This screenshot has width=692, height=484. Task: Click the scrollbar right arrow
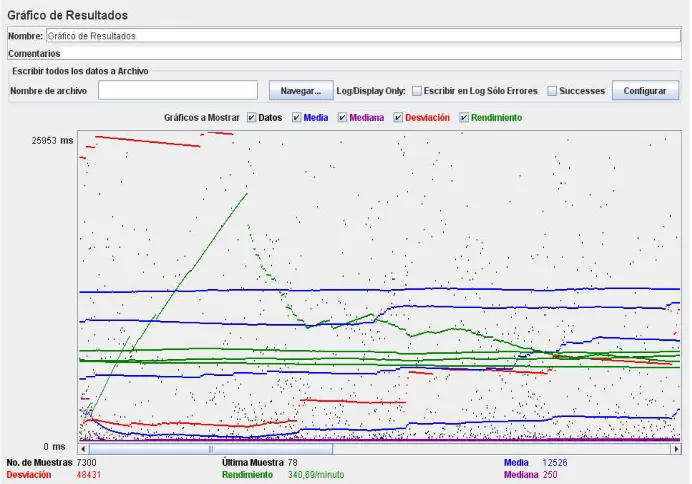[676, 449]
